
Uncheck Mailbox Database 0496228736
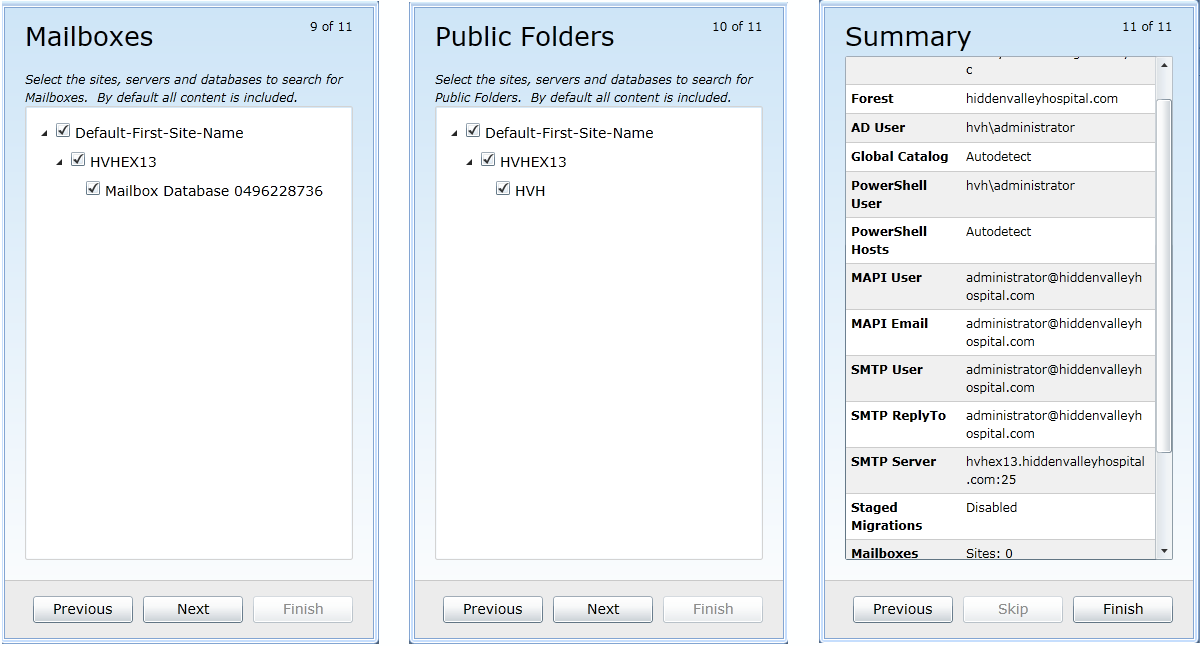click(x=93, y=189)
